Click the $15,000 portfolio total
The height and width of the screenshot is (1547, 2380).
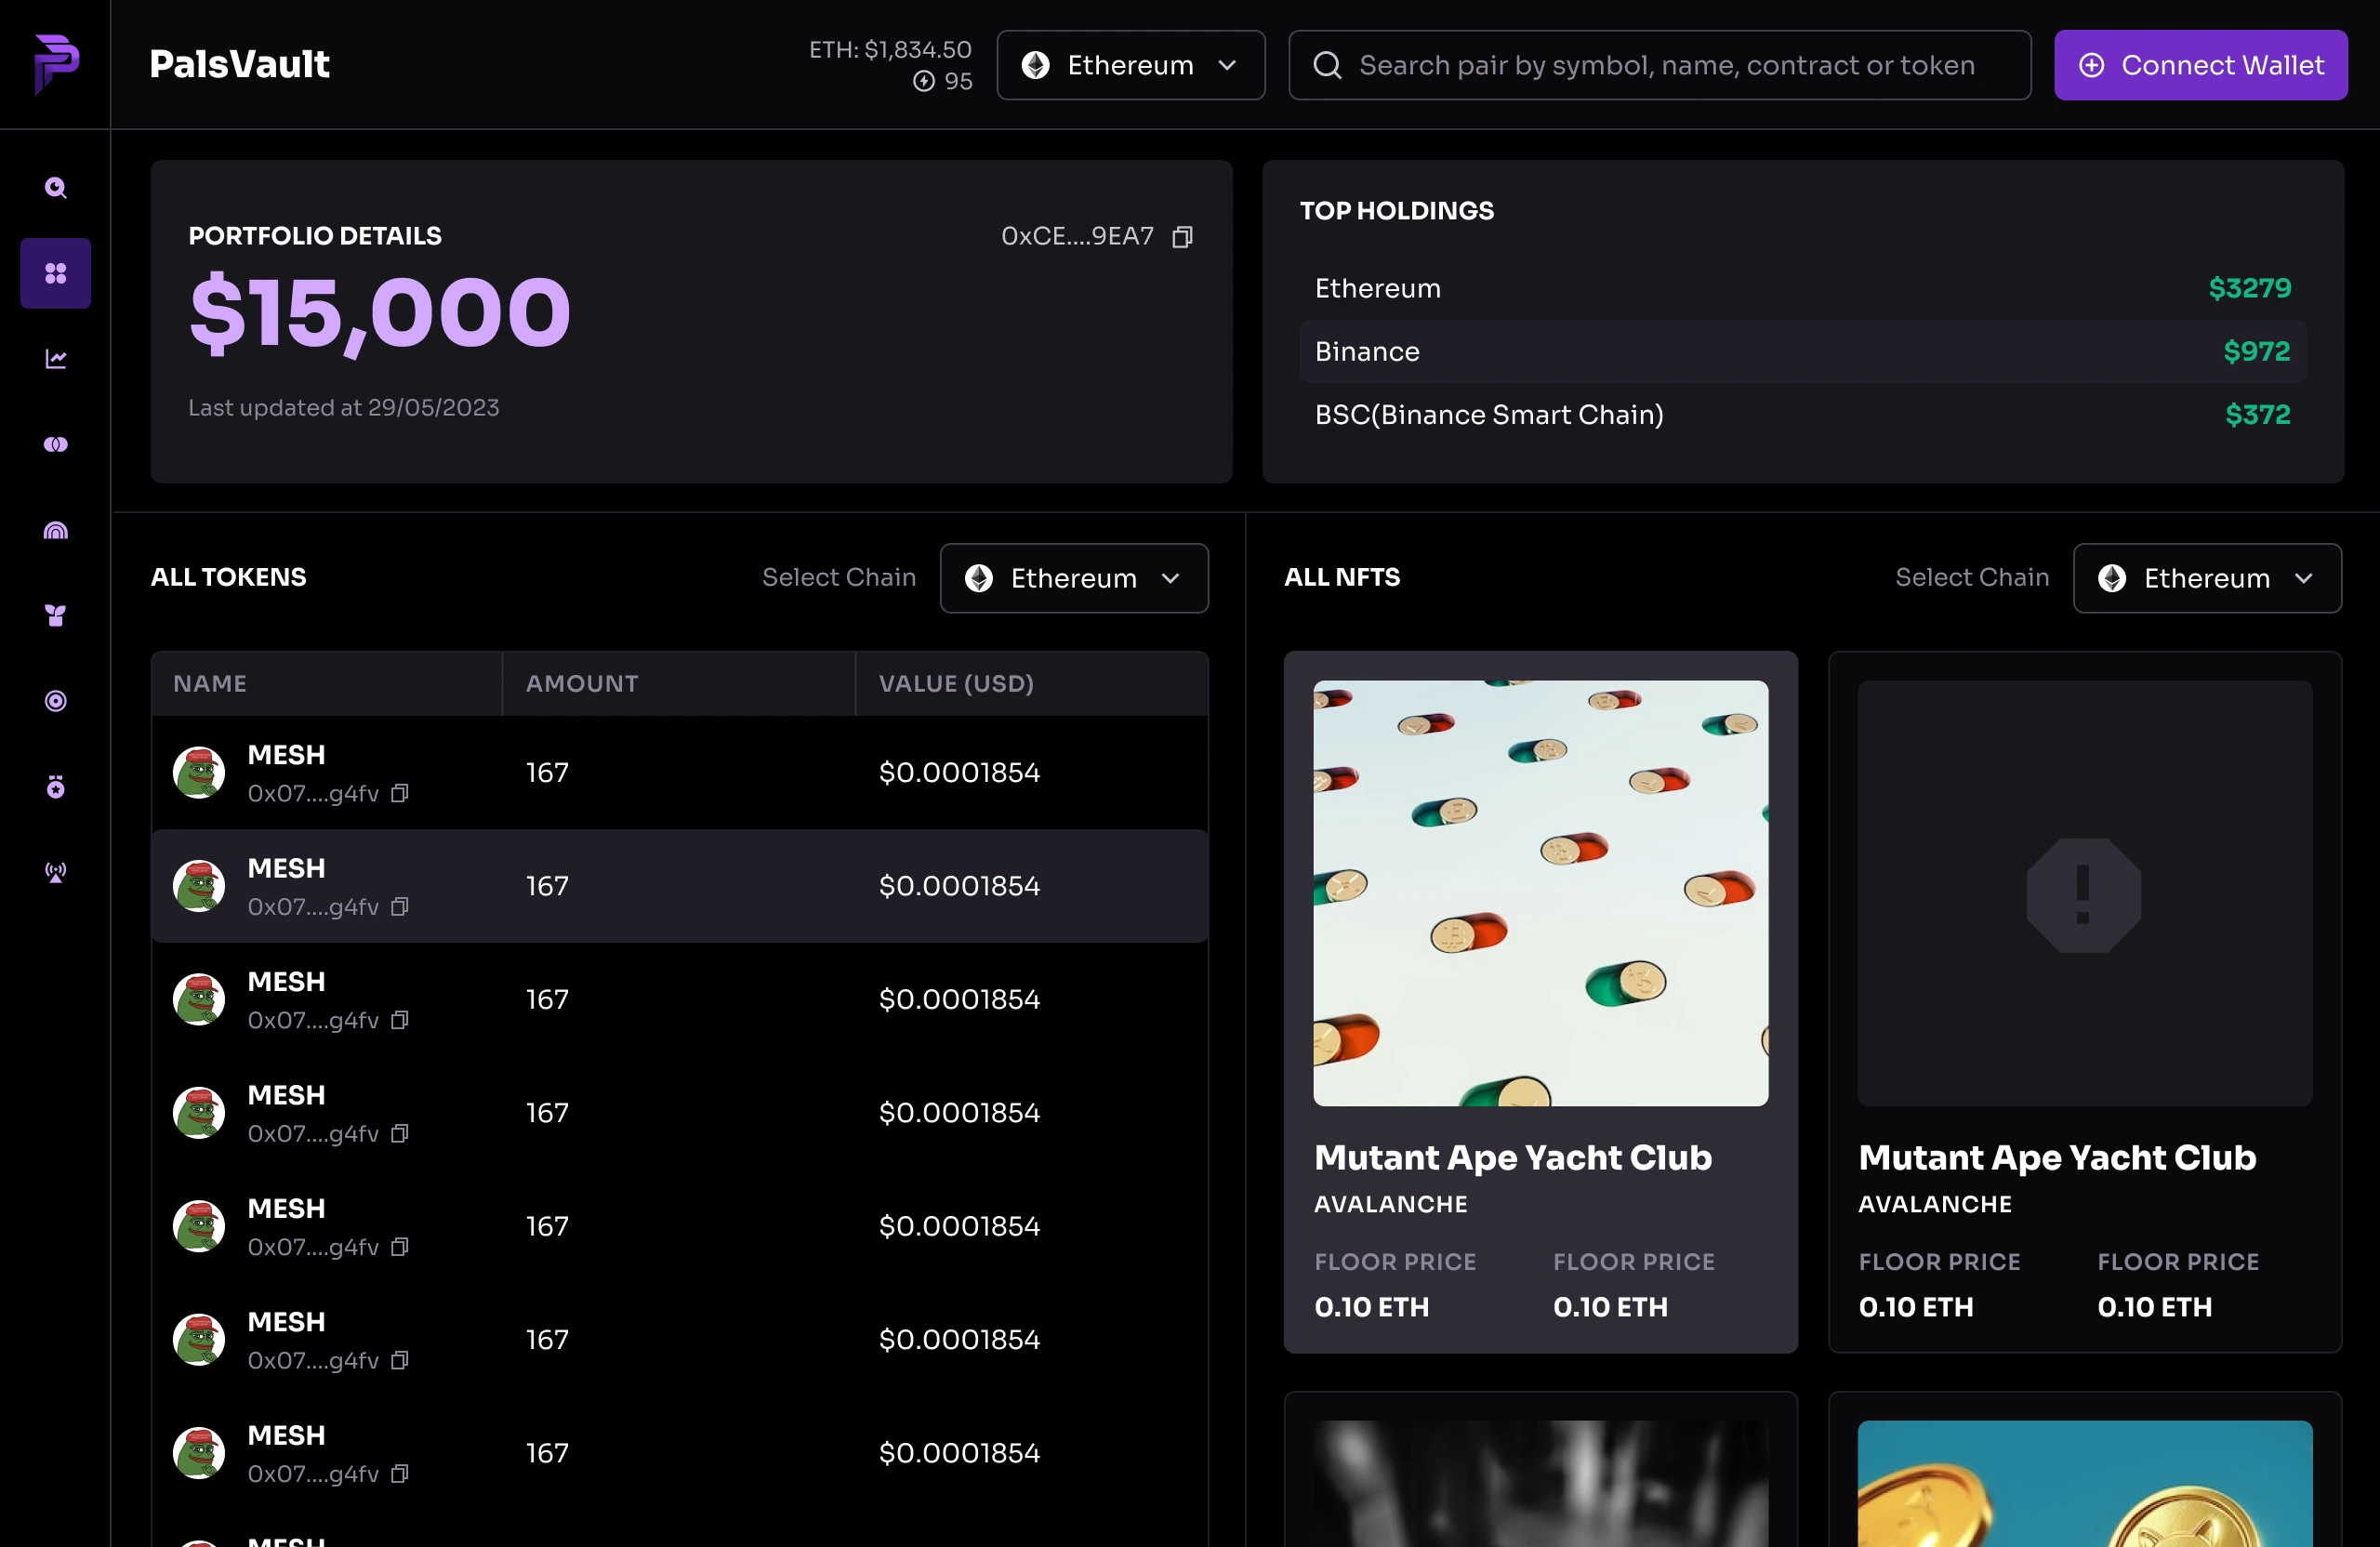point(380,313)
